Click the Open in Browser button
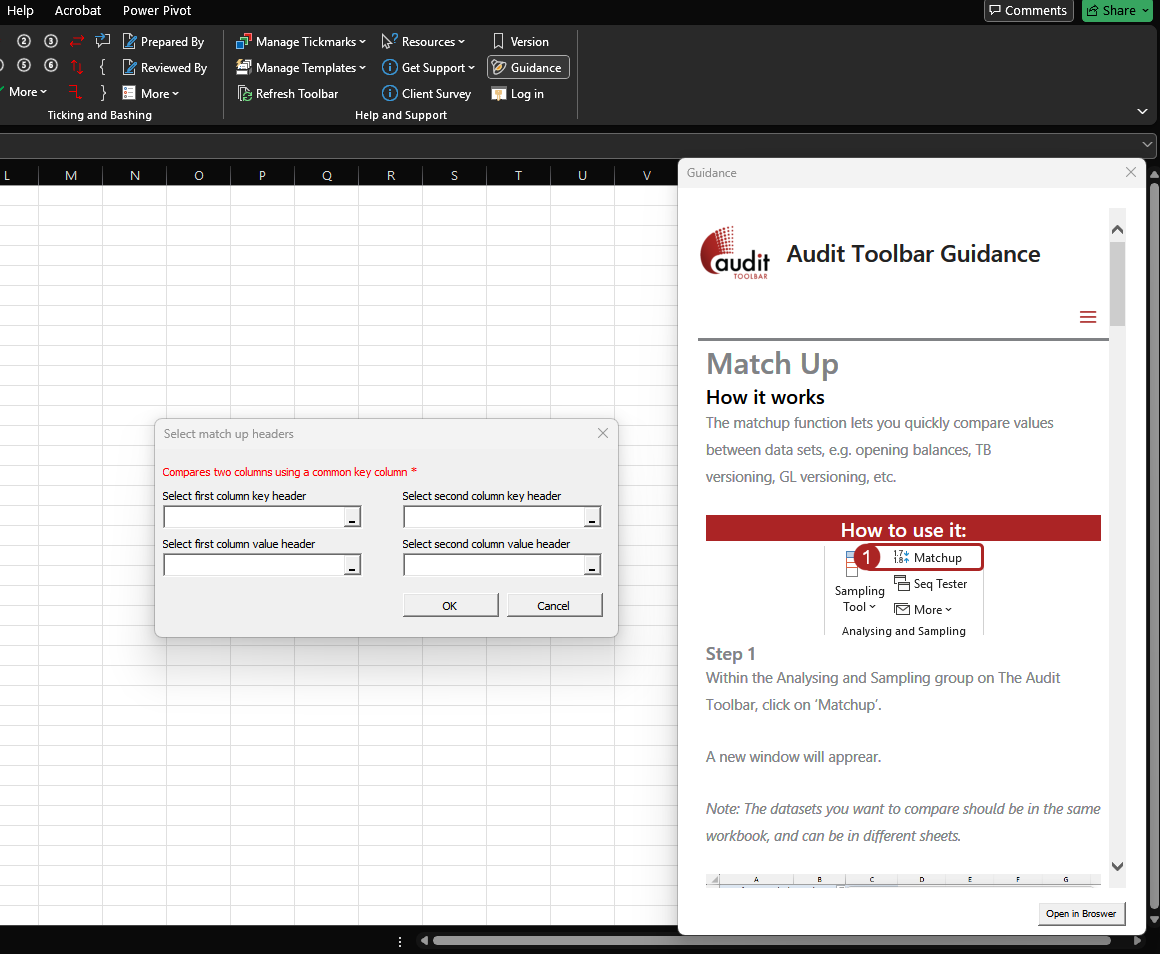Image resolution: width=1160 pixels, height=954 pixels. pos(1081,914)
